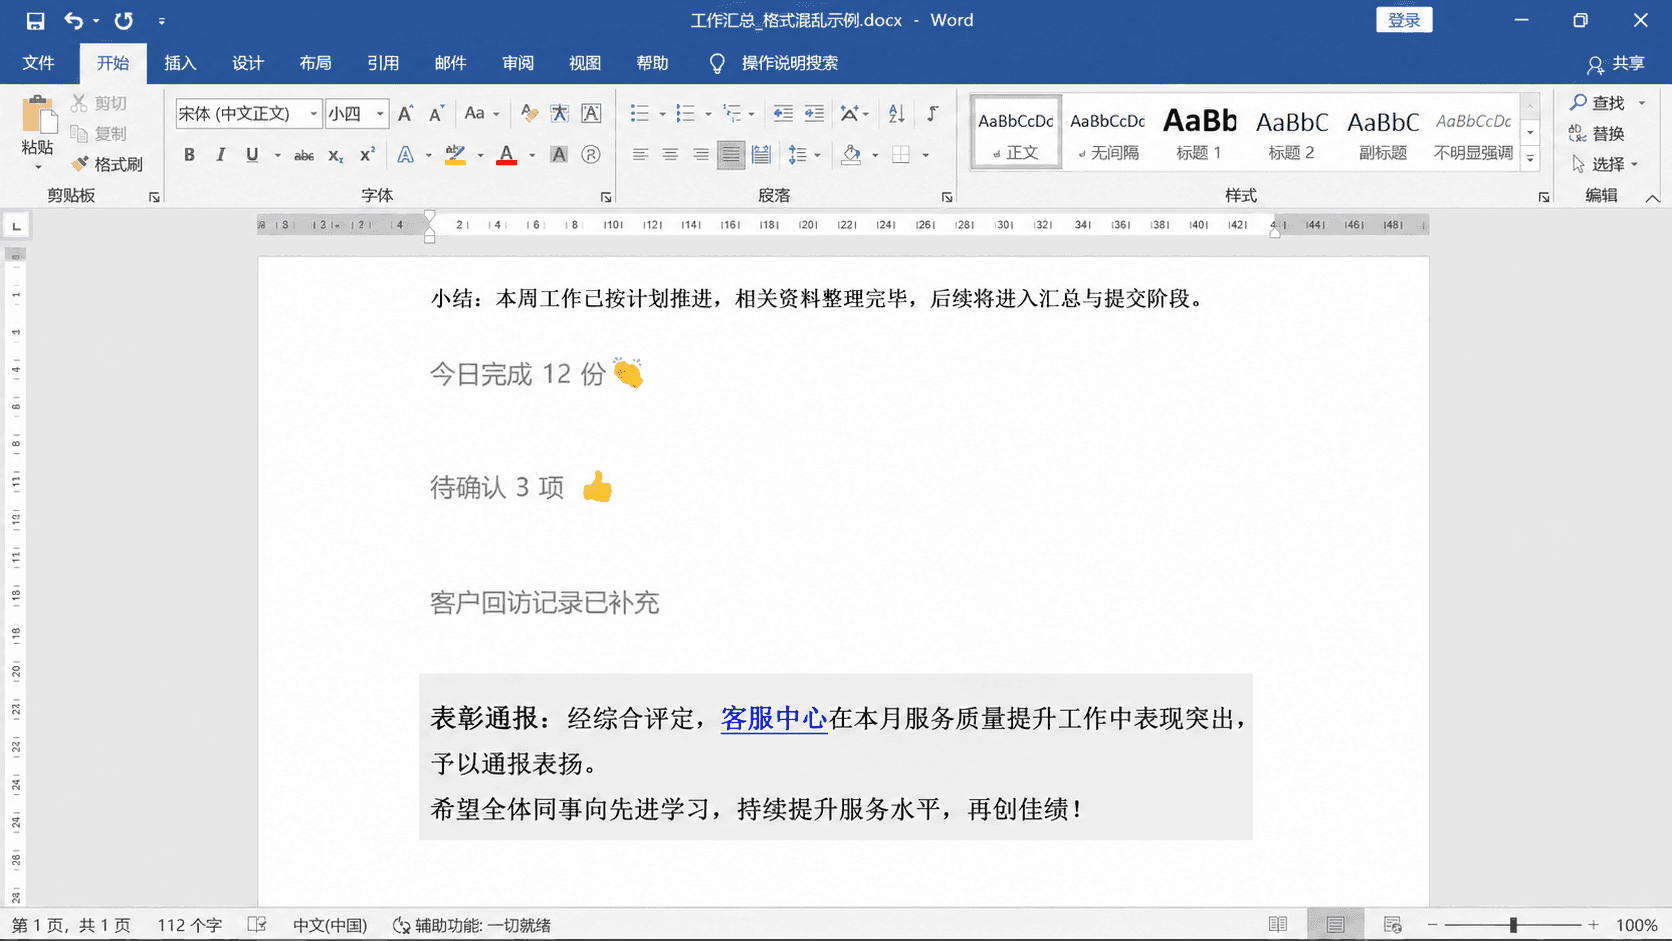
Task: Switch to the 引用 tab
Action: (x=383, y=63)
